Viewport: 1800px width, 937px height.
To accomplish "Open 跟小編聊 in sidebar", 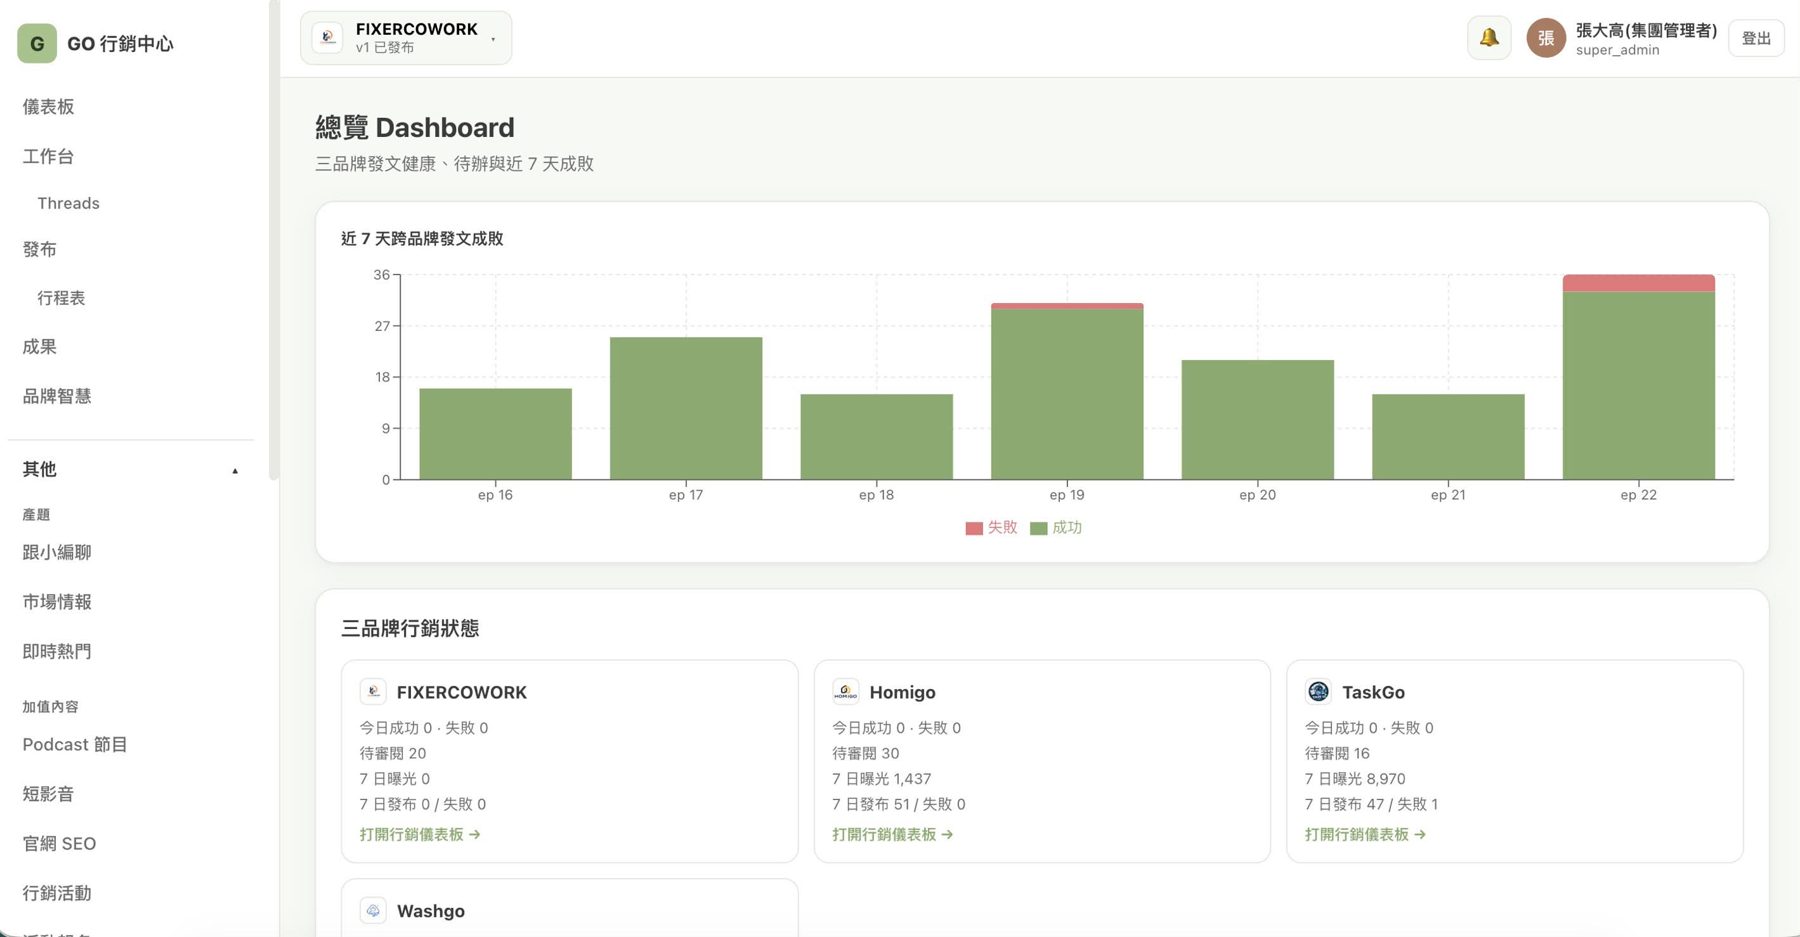I will 57,552.
